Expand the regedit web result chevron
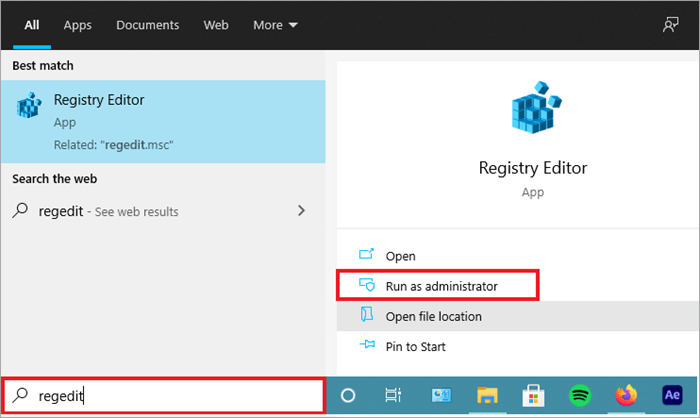Screen dimensions: 700x418 301,210
